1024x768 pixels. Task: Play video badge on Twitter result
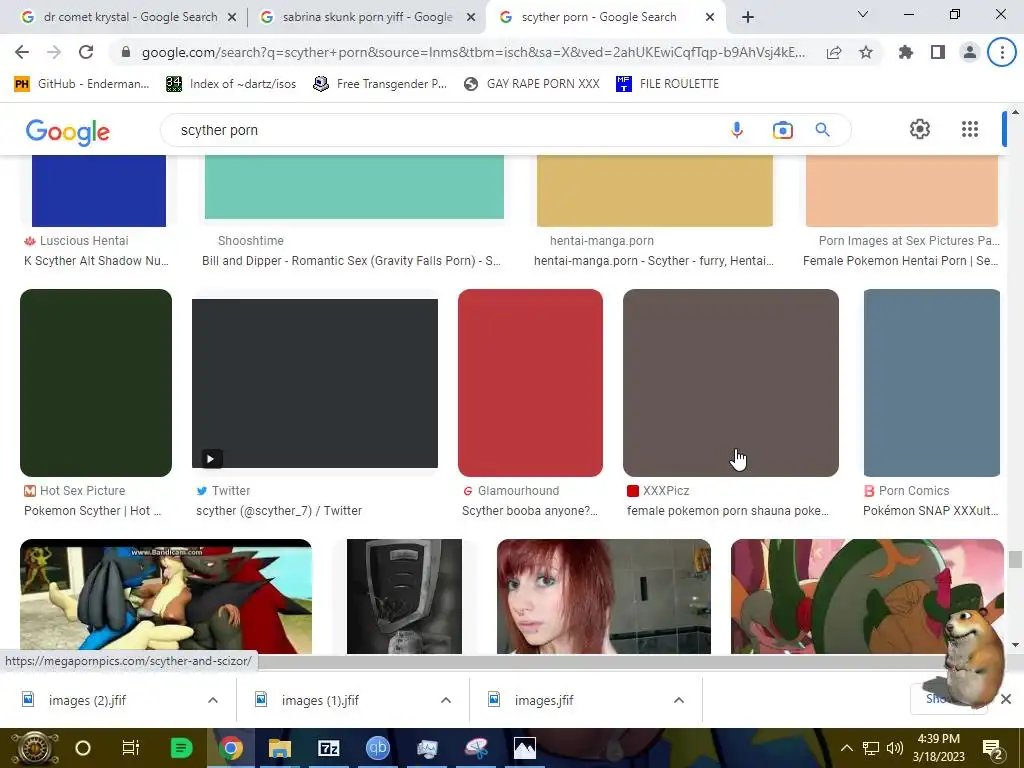pyautogui.click(x=210, y=458)
